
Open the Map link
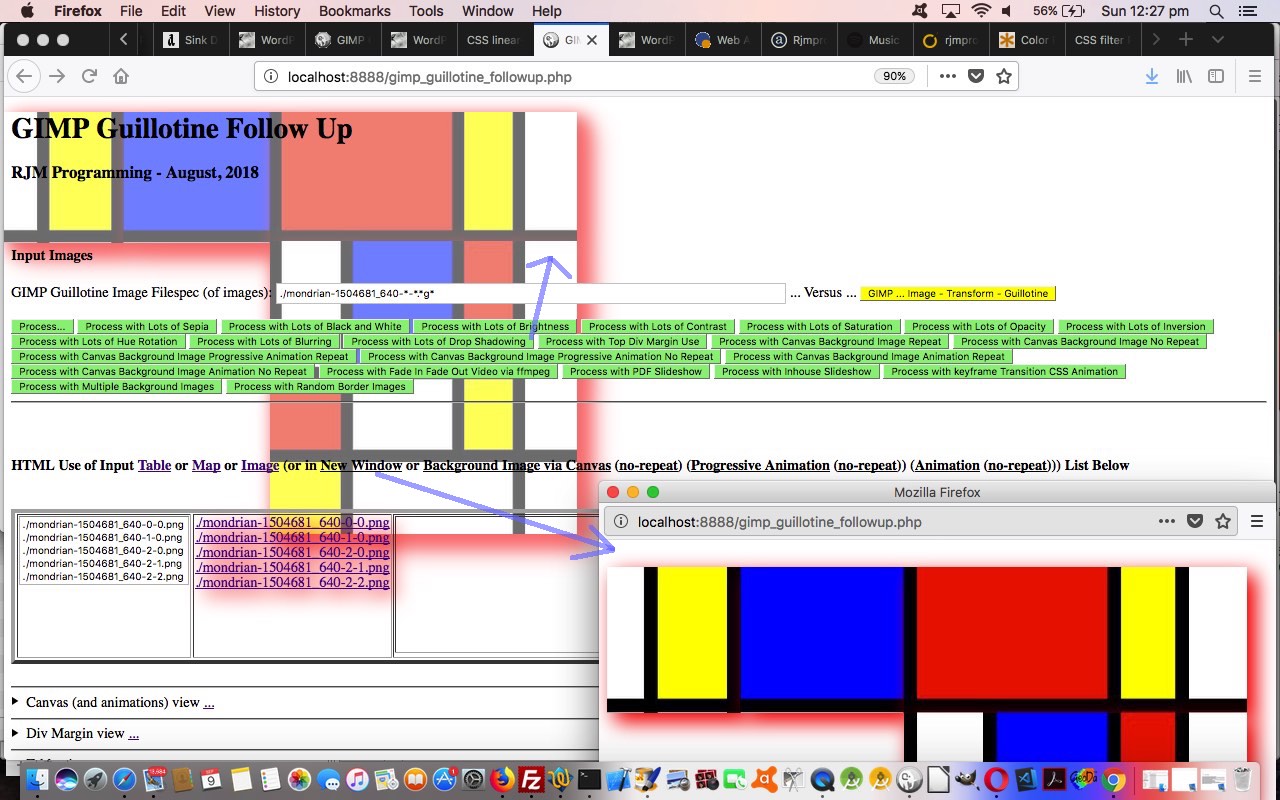coord(206,465)
